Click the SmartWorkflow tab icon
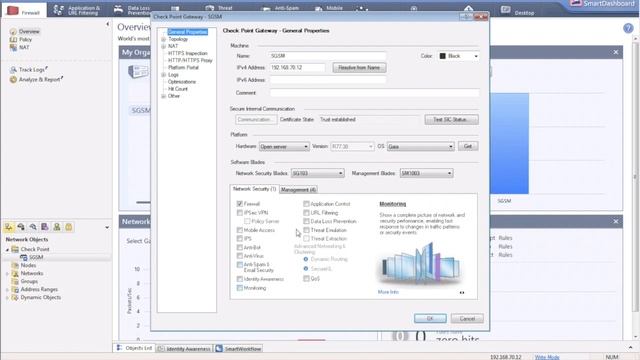The height and width of the screenshot is (360, 640). pos(219,349)
